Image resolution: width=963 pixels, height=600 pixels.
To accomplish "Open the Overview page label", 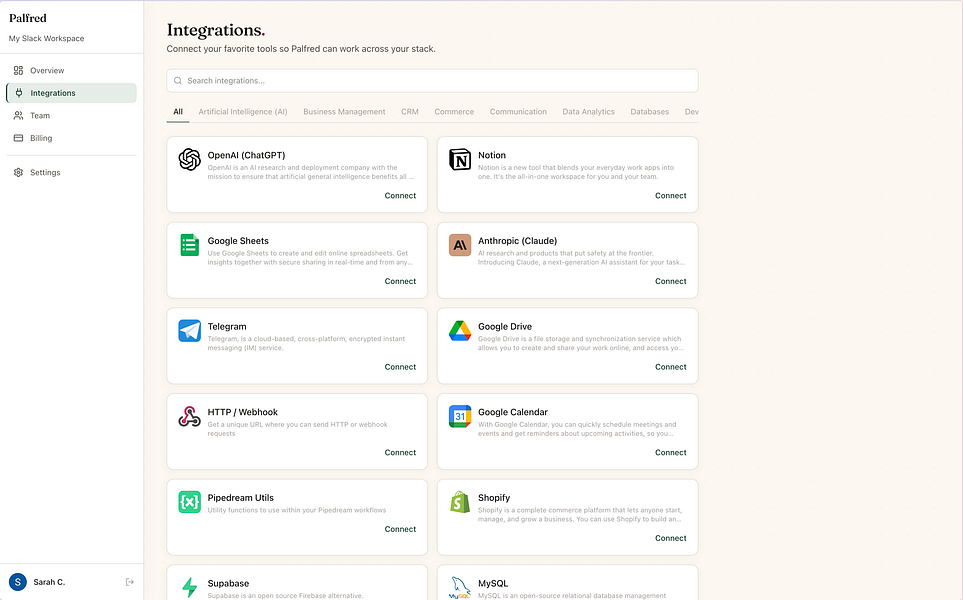I will click(47, 71).
